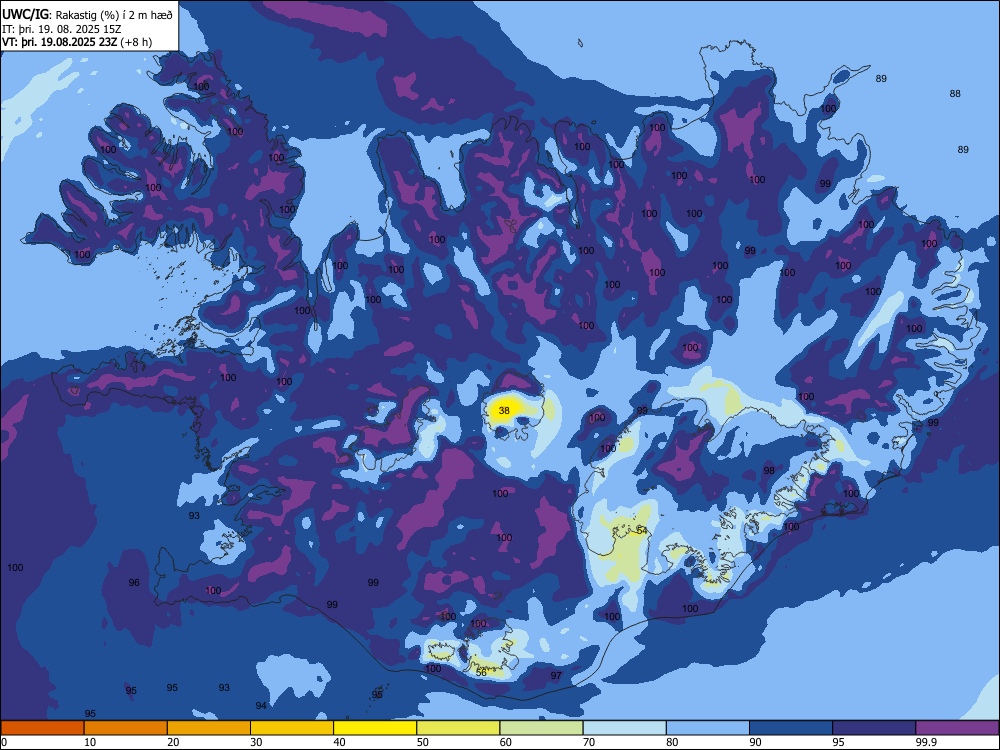This screenshot has width=1000, height=750.
Task: Pick the 50–60 pale yellow legend swatch
Action: [x=459, y=728]
